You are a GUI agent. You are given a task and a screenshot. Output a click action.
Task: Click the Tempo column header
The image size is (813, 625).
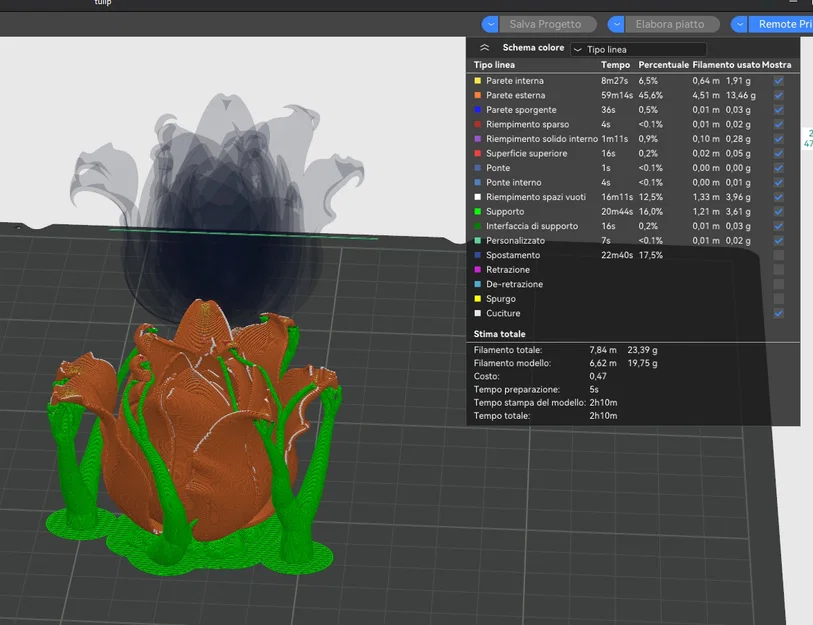615,65
